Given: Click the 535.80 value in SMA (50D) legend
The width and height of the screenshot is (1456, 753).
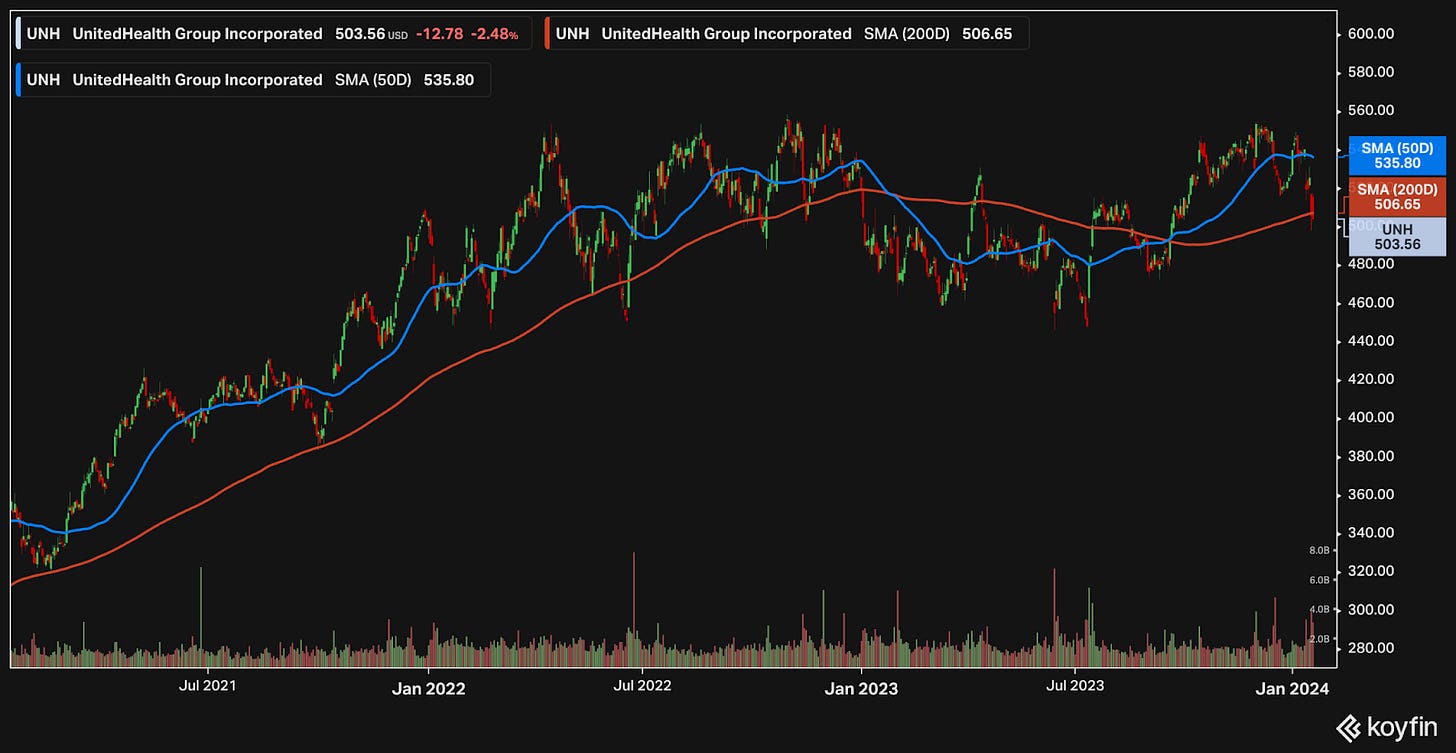Looking at the screenshot, I should point(449,80).
